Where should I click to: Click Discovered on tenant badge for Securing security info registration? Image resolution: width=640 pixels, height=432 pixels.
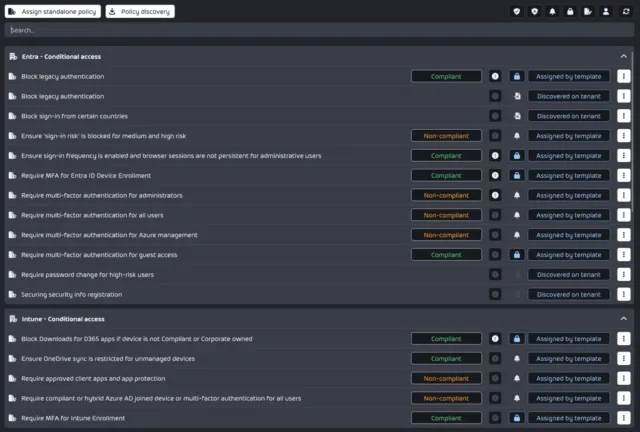(x=569, y=294)
